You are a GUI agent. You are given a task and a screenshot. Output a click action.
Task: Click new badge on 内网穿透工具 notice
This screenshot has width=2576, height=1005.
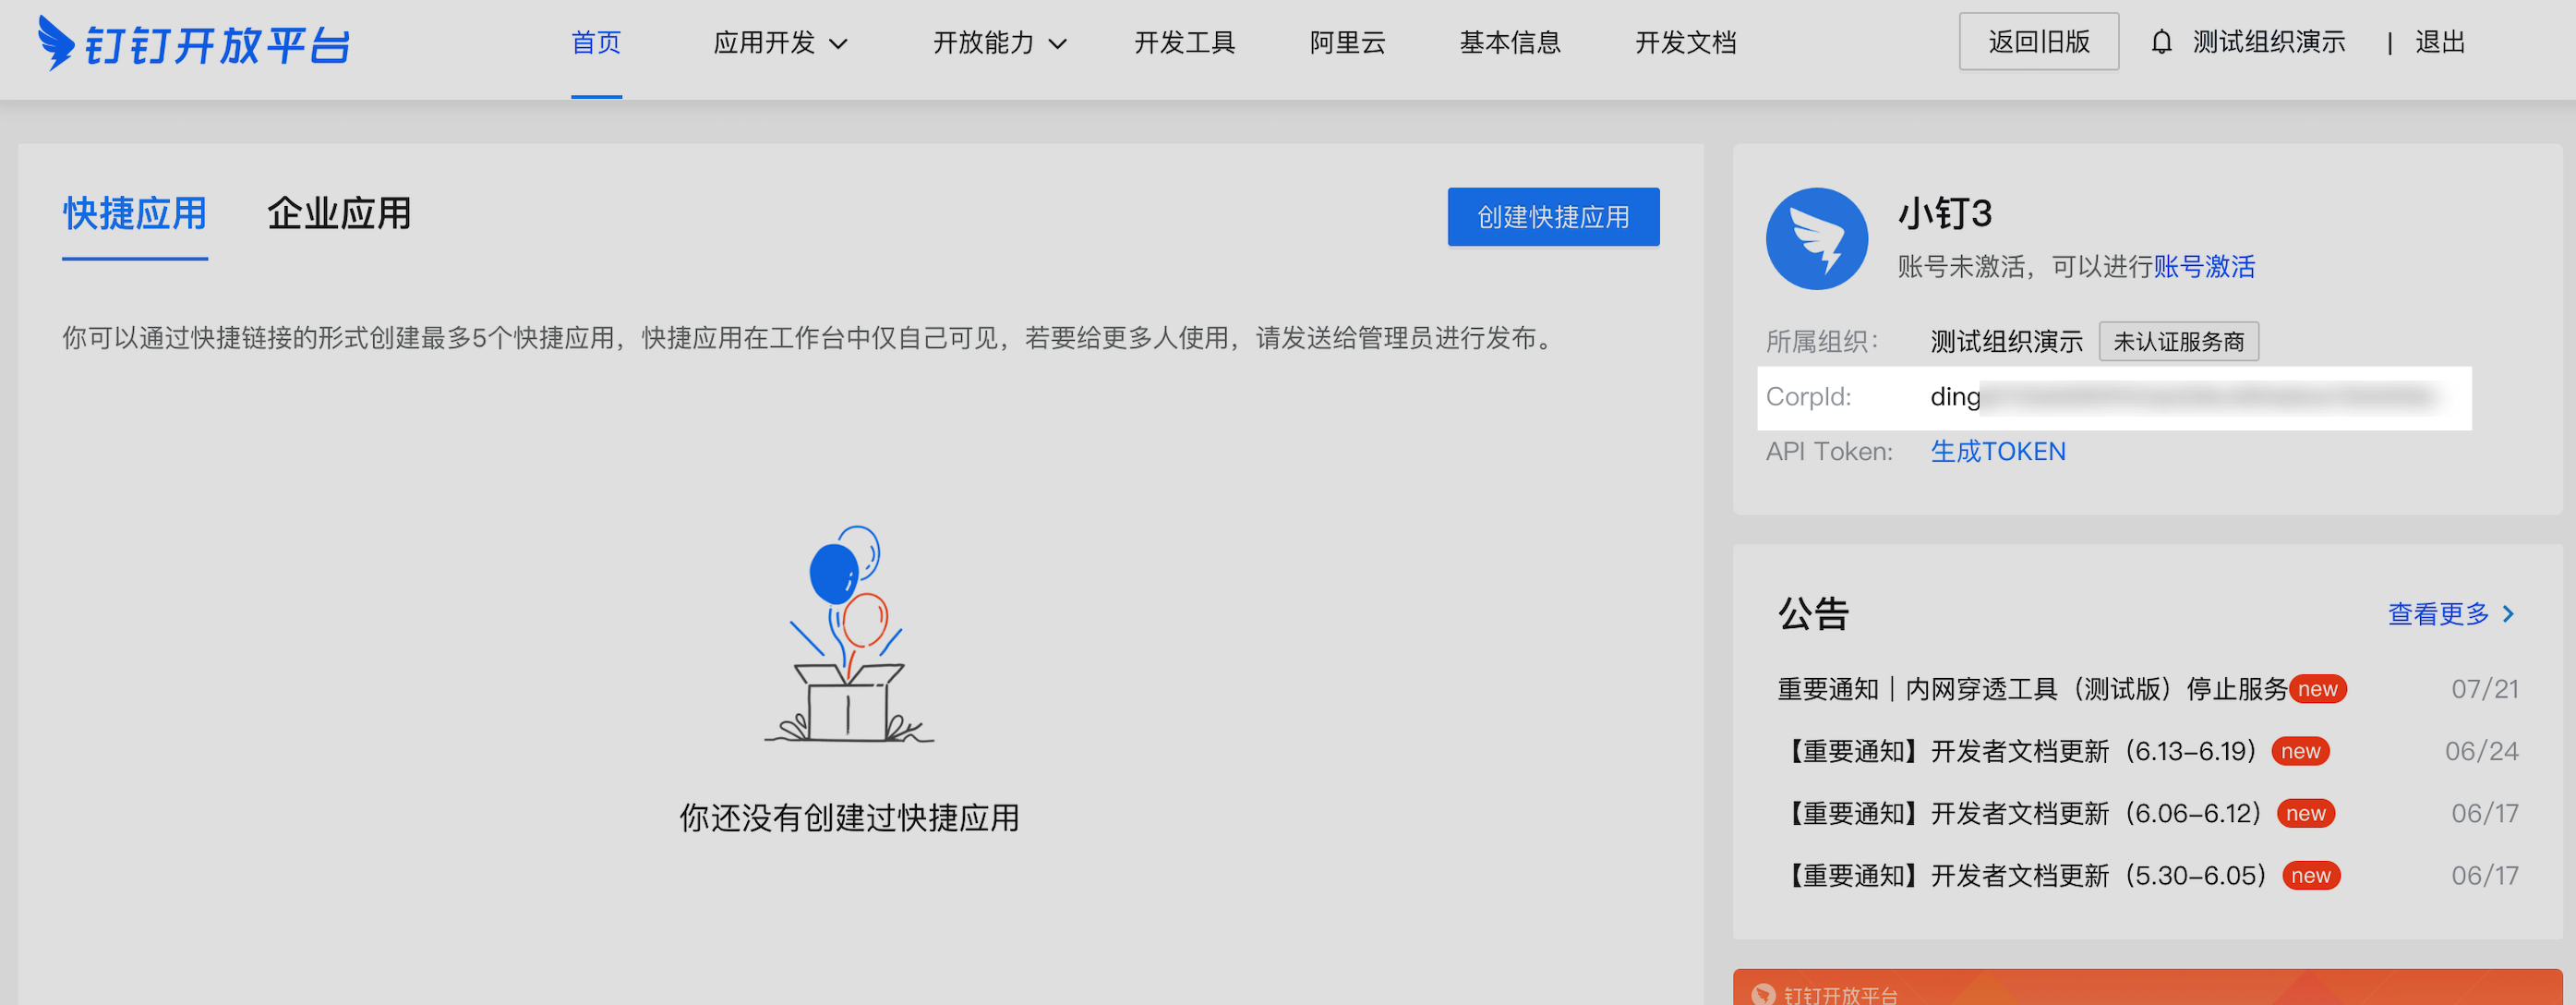[x=2317, y=689]
